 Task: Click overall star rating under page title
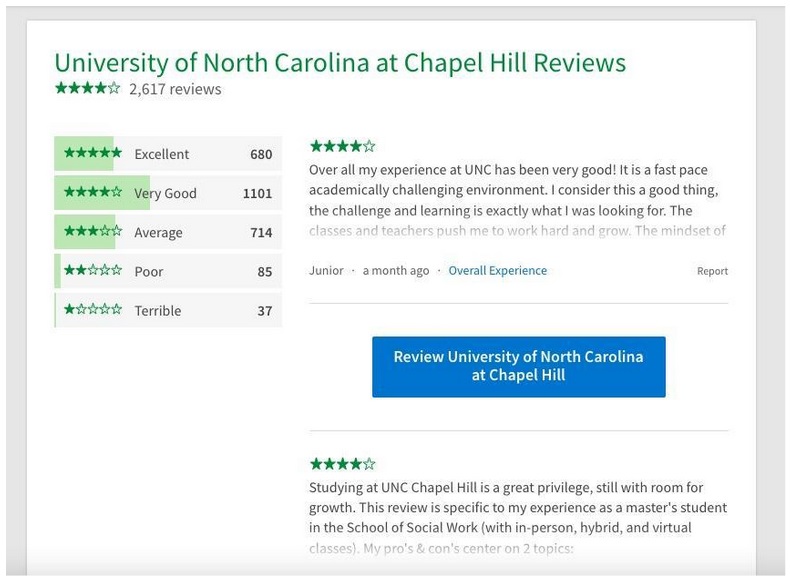coord(87,89)
